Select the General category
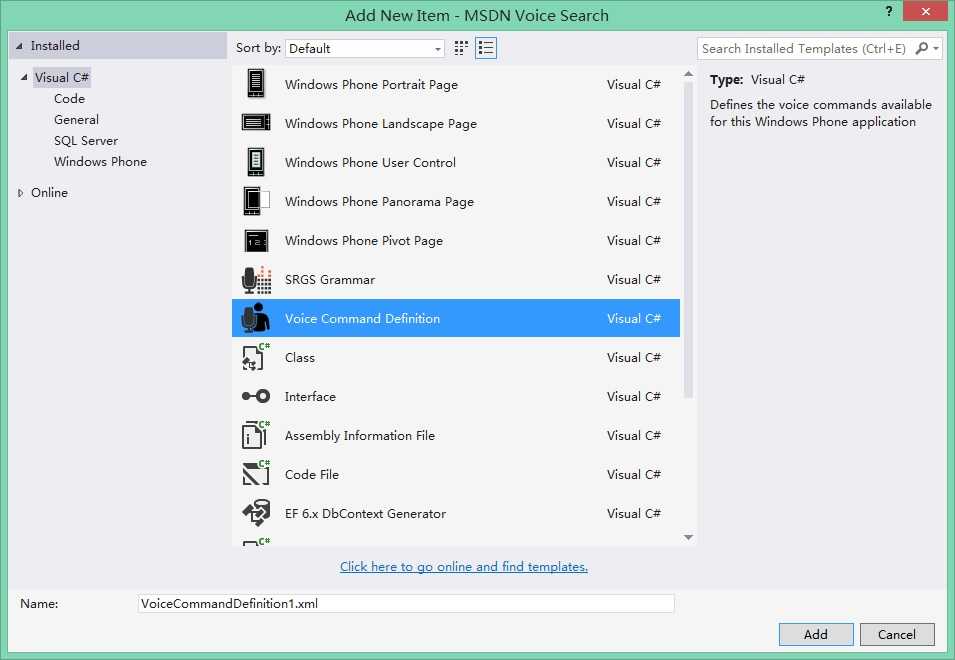This screenshot has width=955, height=660. pyautogui.click(x=76, y=119)
